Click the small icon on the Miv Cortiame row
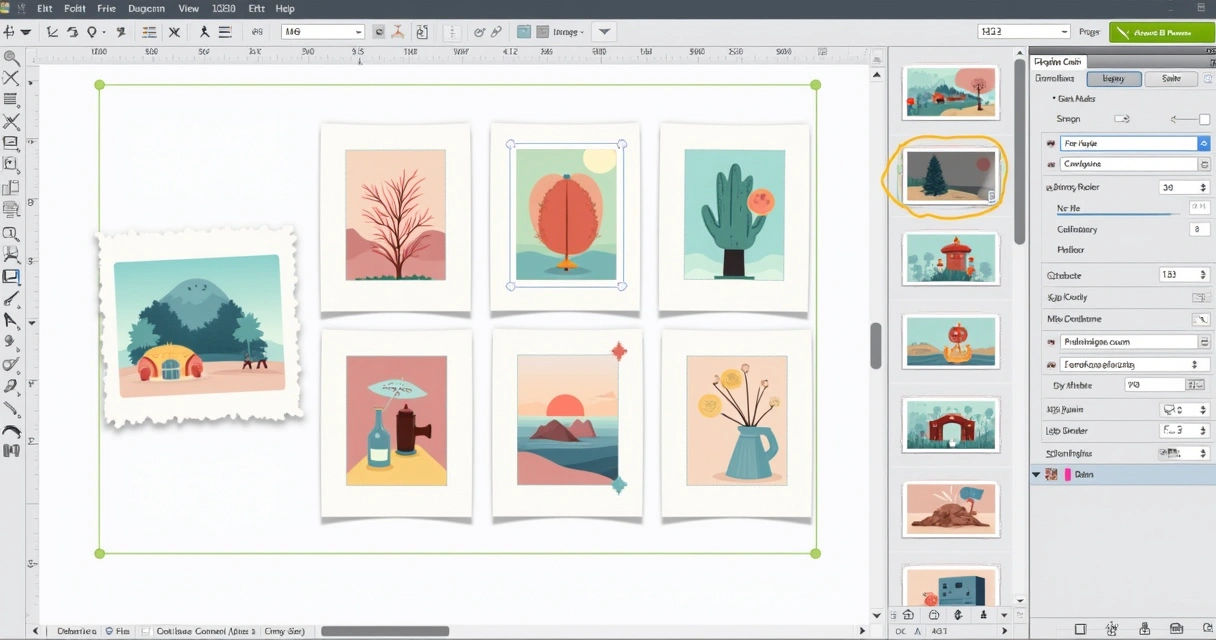This screenshot has width=1216, height=640. point(1200,319)
